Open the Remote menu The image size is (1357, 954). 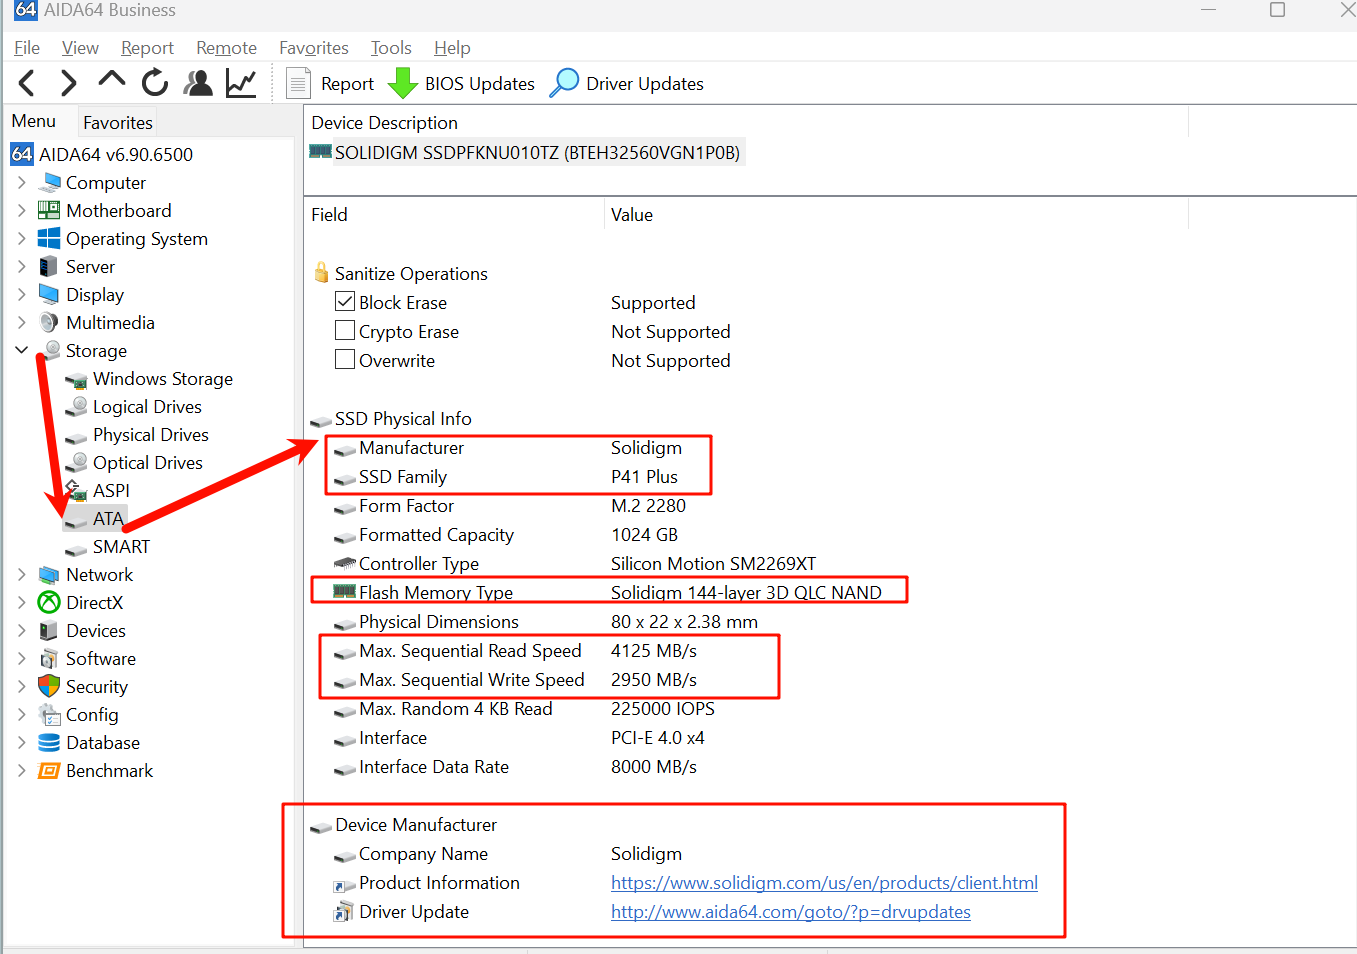pyautogui.click(x=226, y=48)
